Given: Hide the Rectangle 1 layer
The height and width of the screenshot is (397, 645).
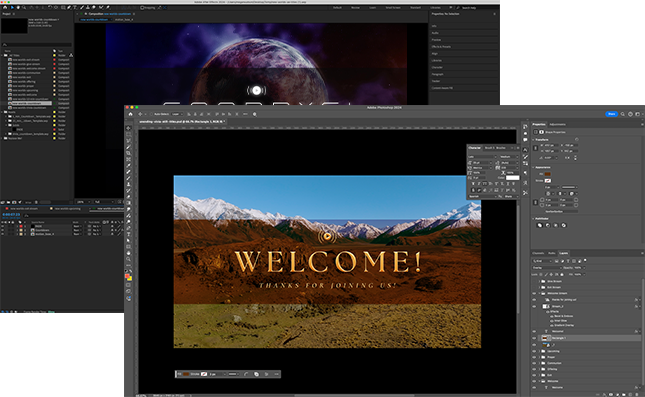Looking at the screenshot, I should [534, 338].
